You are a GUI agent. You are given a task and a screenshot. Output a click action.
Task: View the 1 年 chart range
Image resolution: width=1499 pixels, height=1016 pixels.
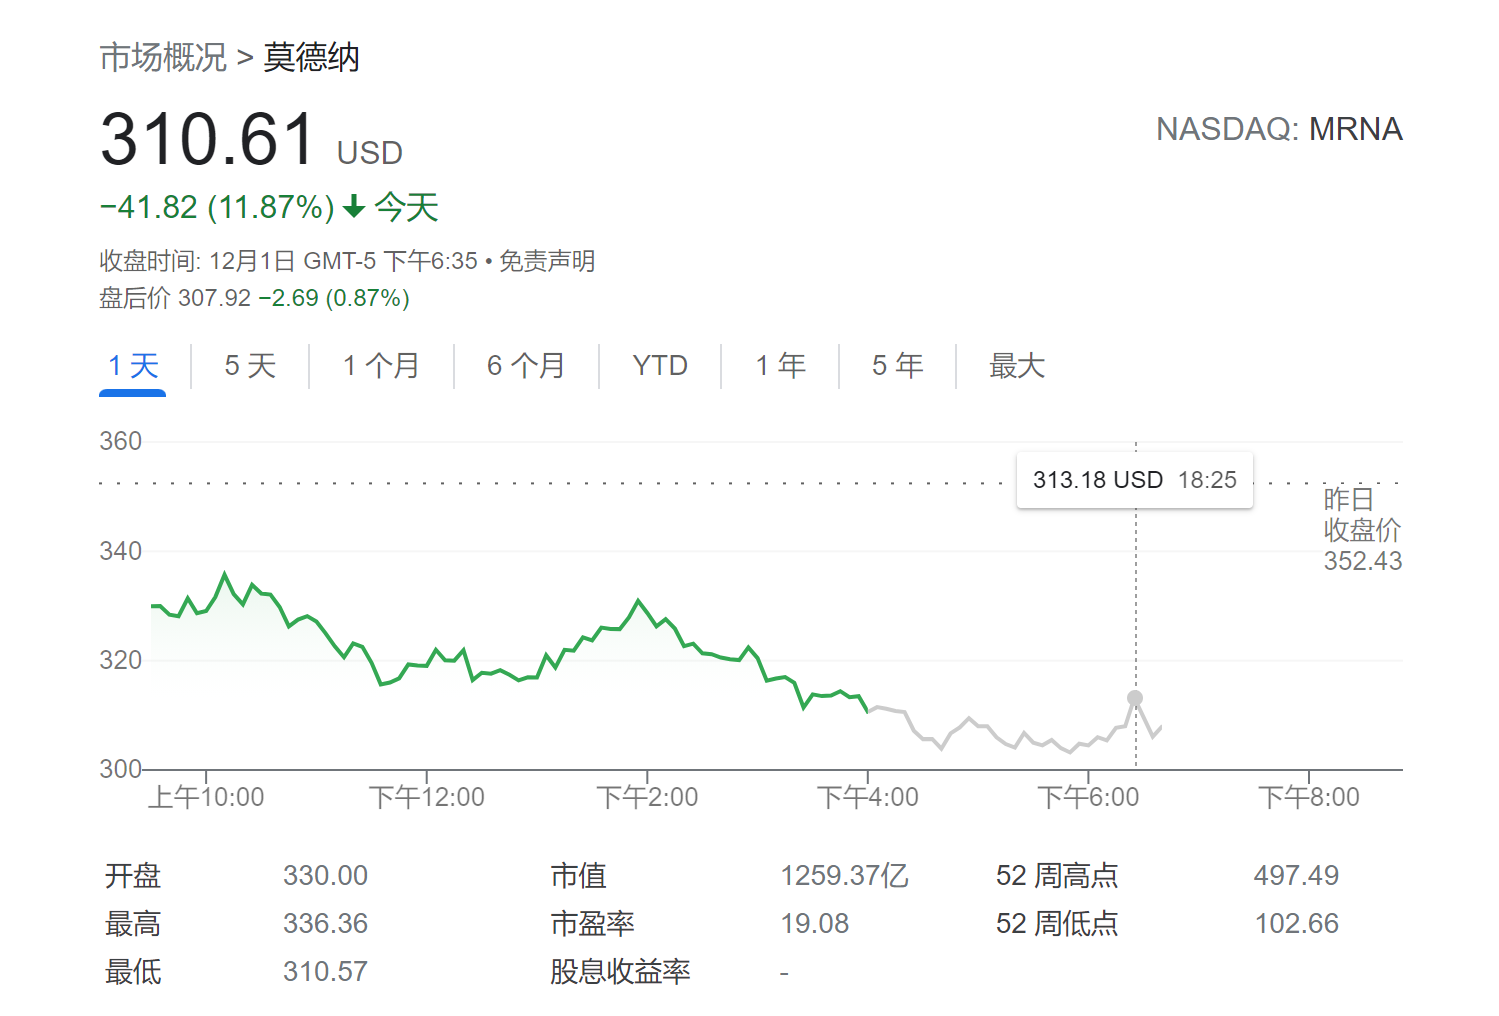[780, 366]
